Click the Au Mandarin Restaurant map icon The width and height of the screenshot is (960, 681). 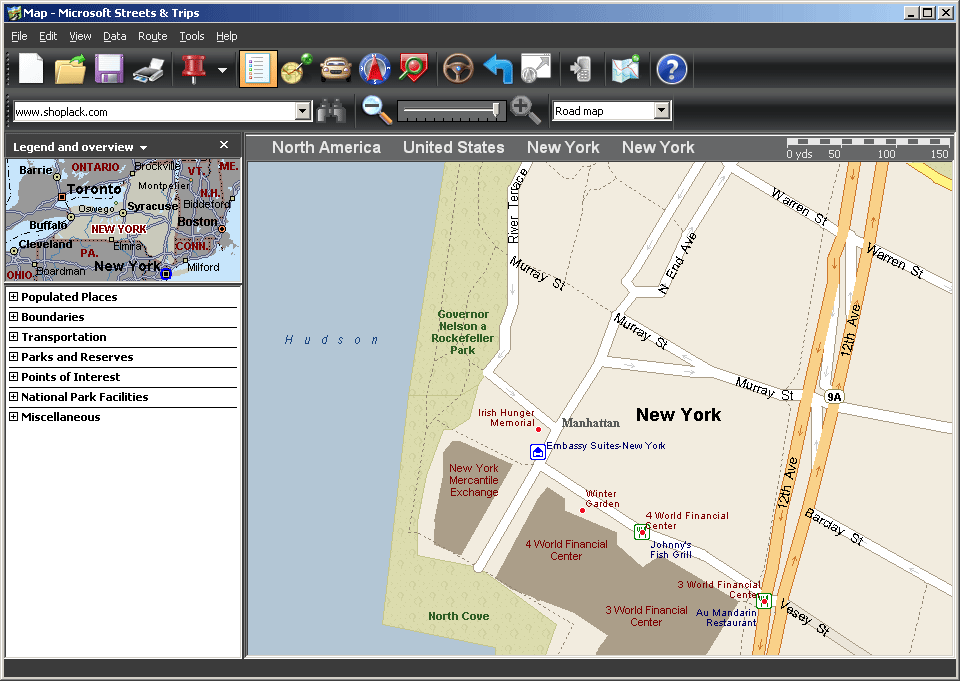coord(763,601)
